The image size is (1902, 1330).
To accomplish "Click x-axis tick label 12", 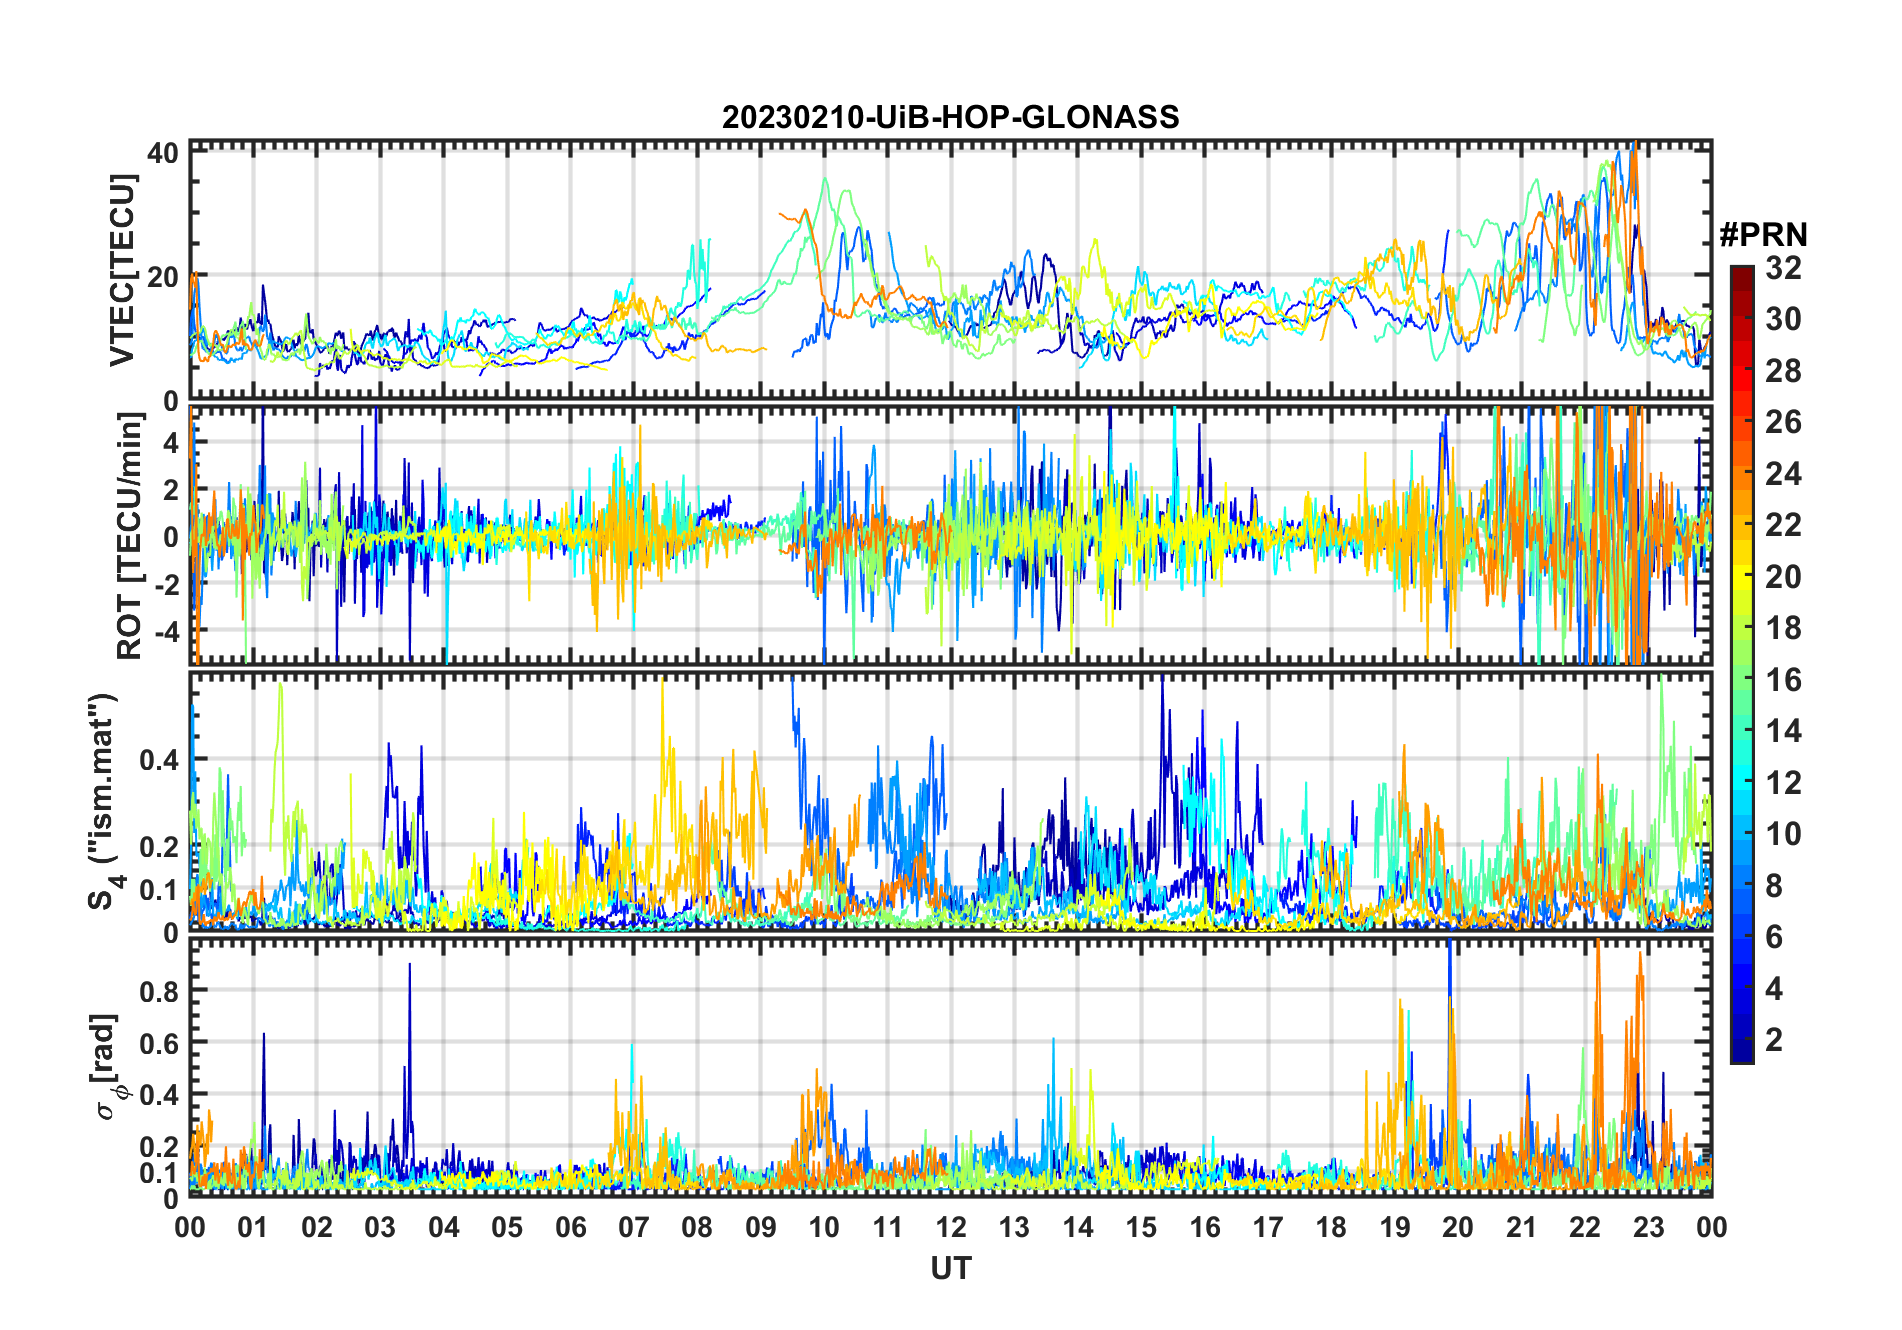I will coord(951,1227).
